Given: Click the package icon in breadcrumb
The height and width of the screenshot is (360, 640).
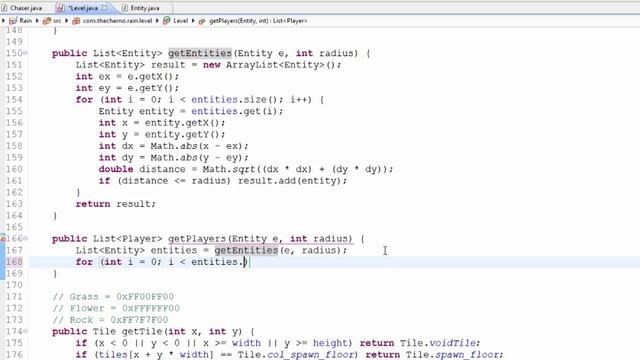Looking at the screenshot, I should (76, 20).
